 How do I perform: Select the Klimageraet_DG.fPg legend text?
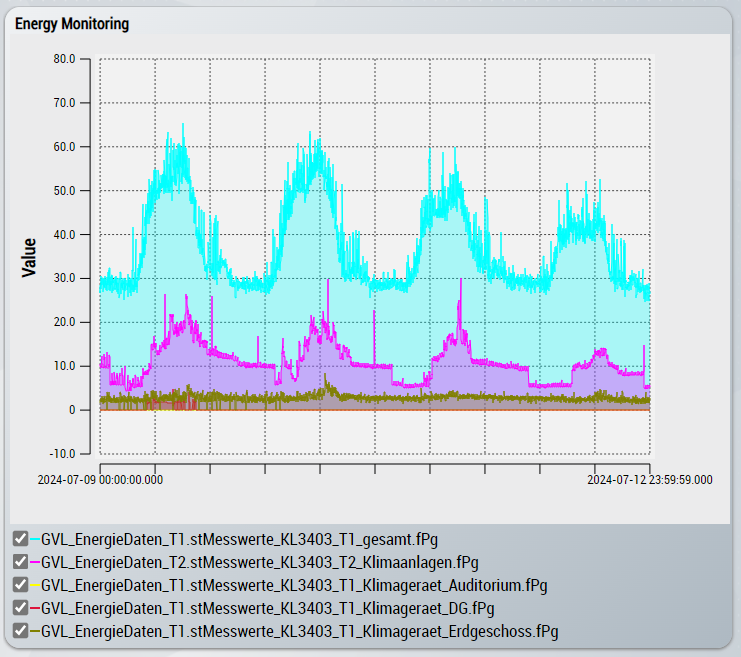pos(268,608)
